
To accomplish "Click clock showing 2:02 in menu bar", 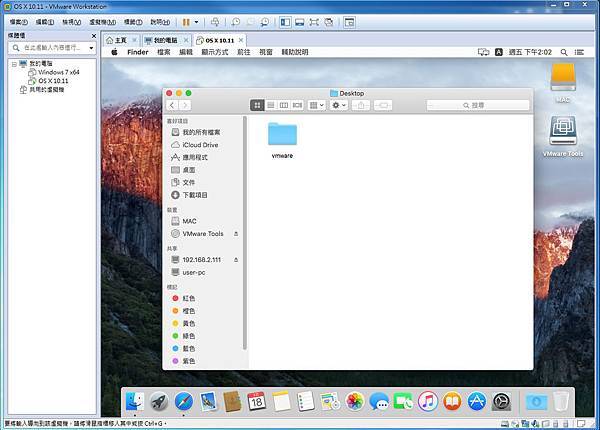I will 530,52.
